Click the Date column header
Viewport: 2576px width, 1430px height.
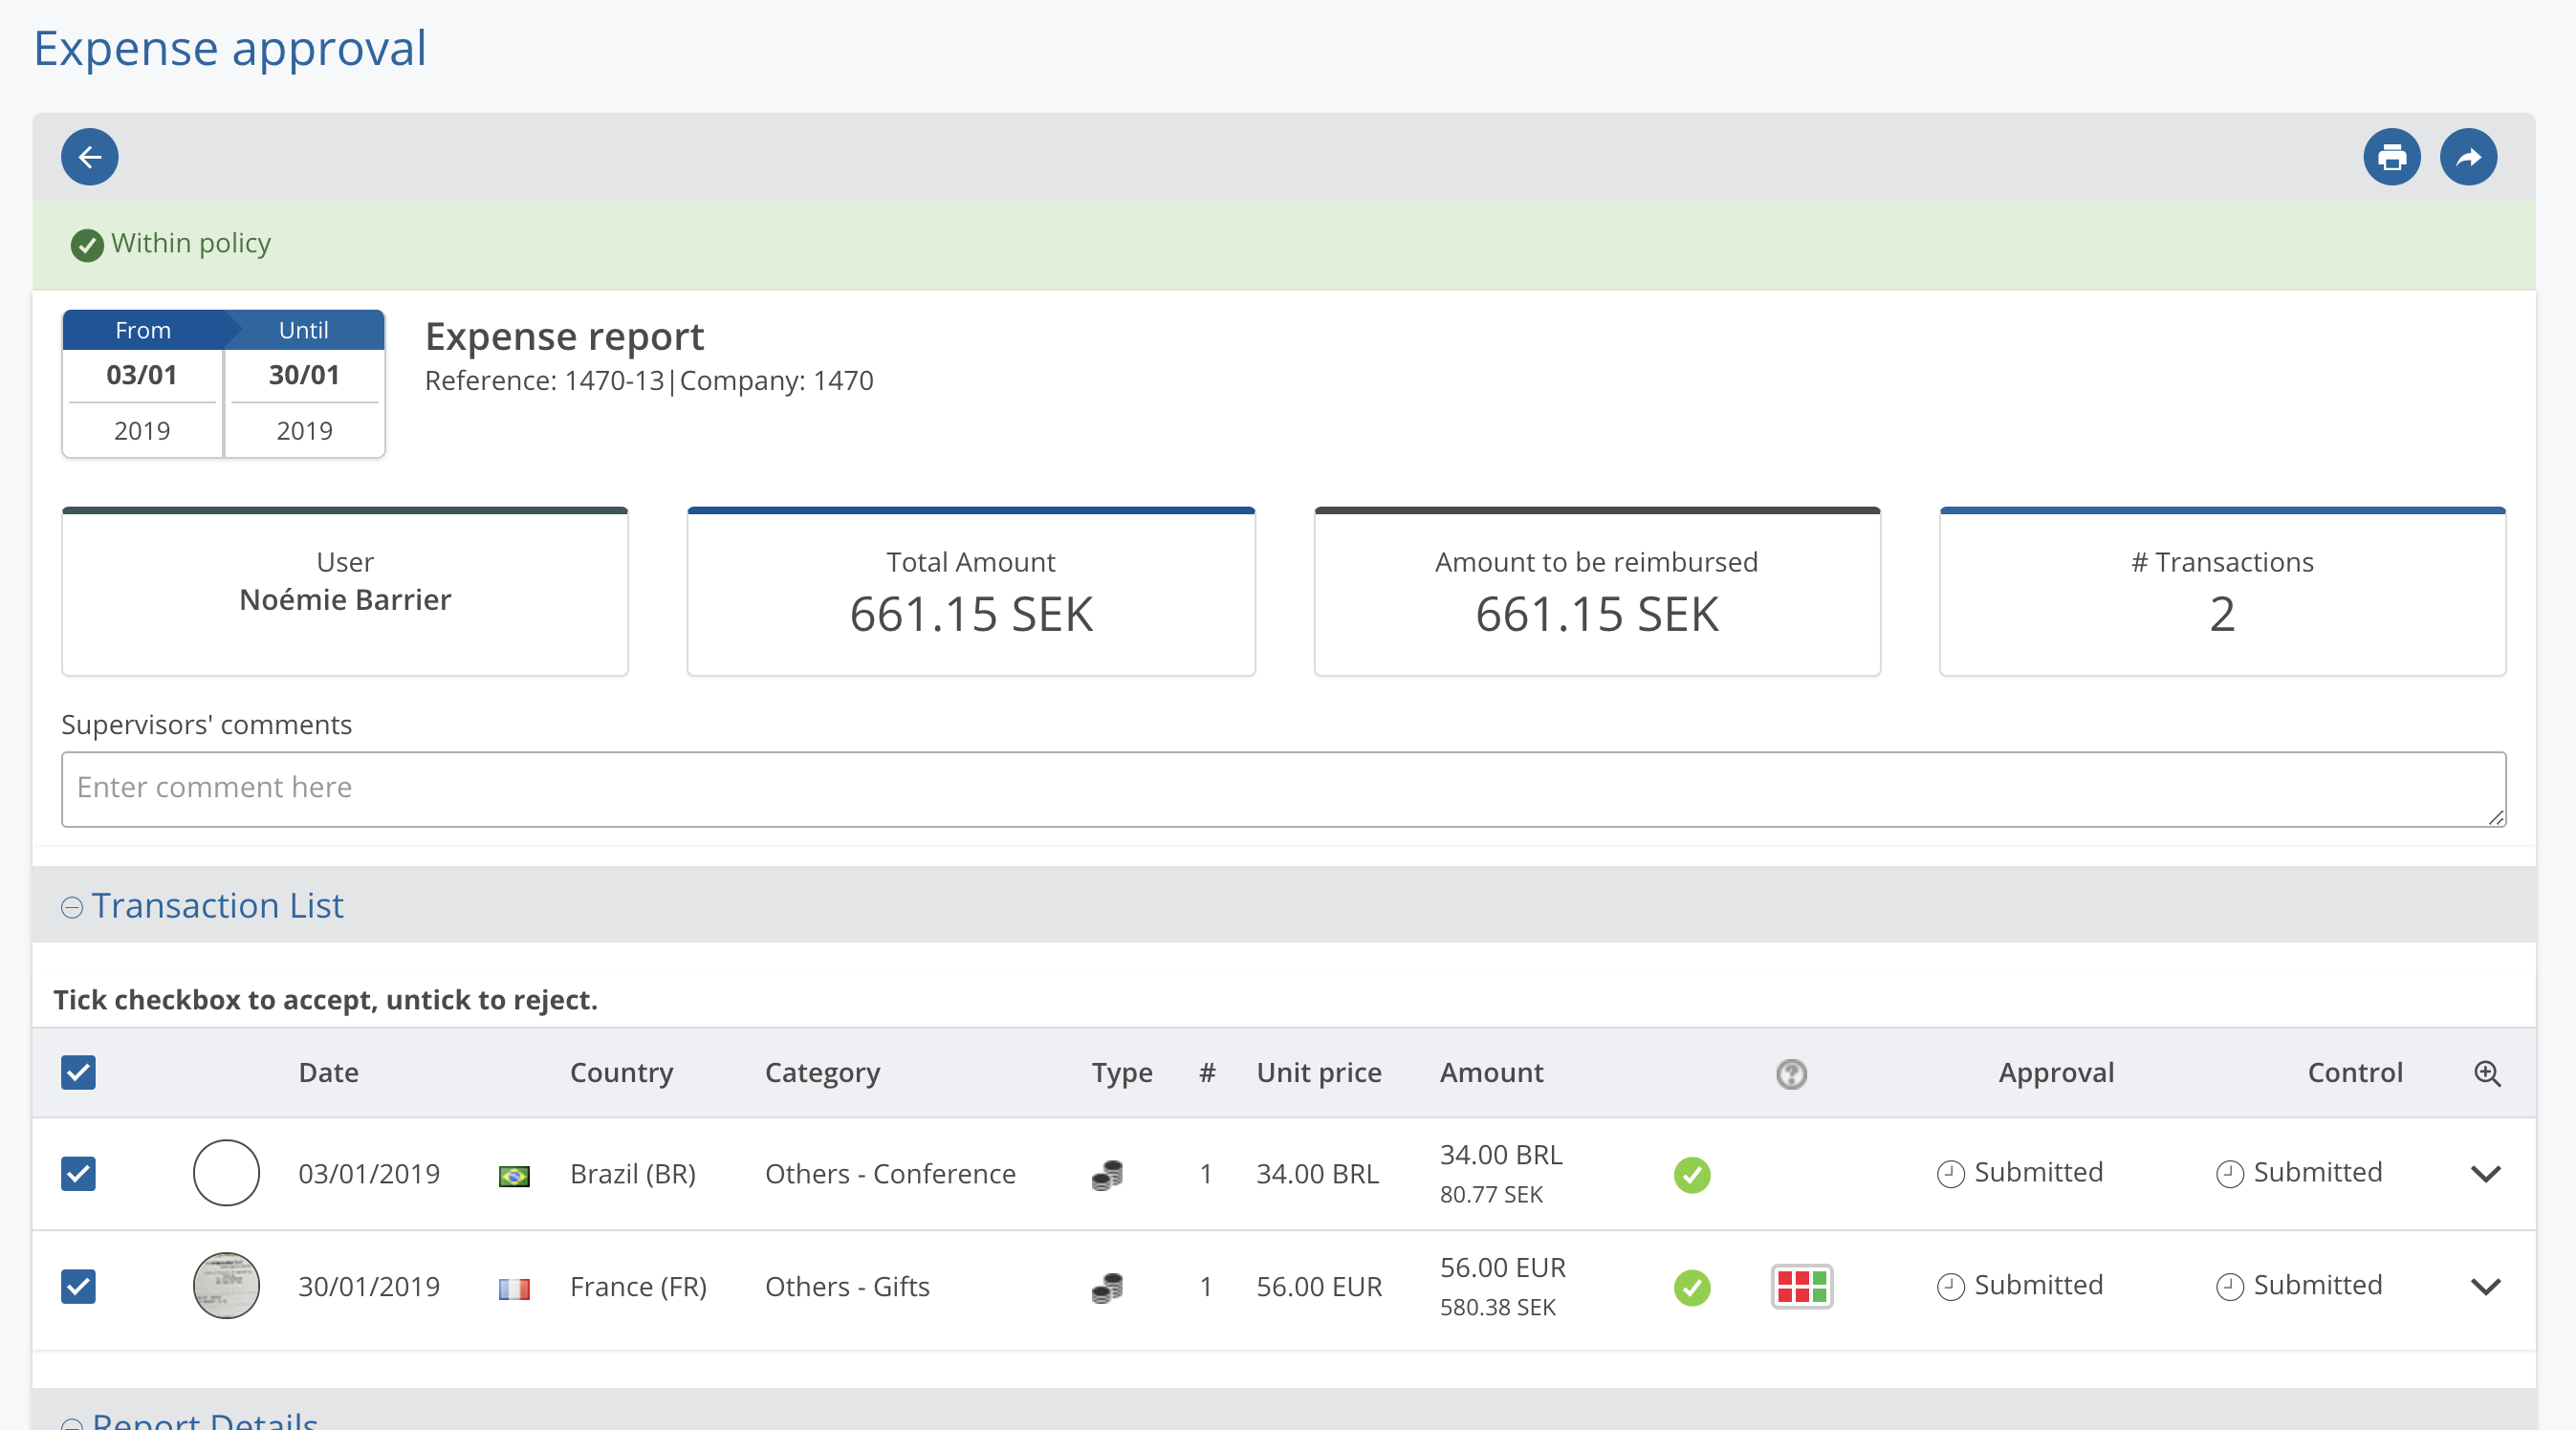click(328, 1072)
